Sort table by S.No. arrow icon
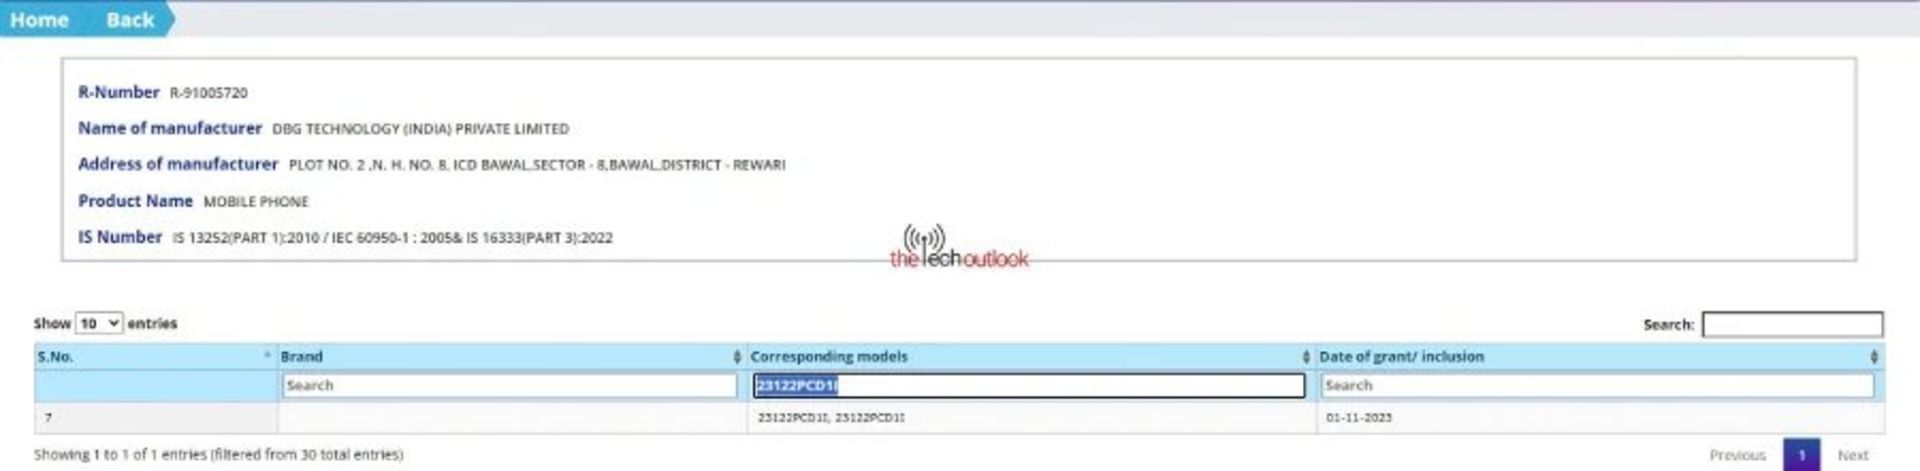This screenshot has height=471, width=1920. [267, 356]
